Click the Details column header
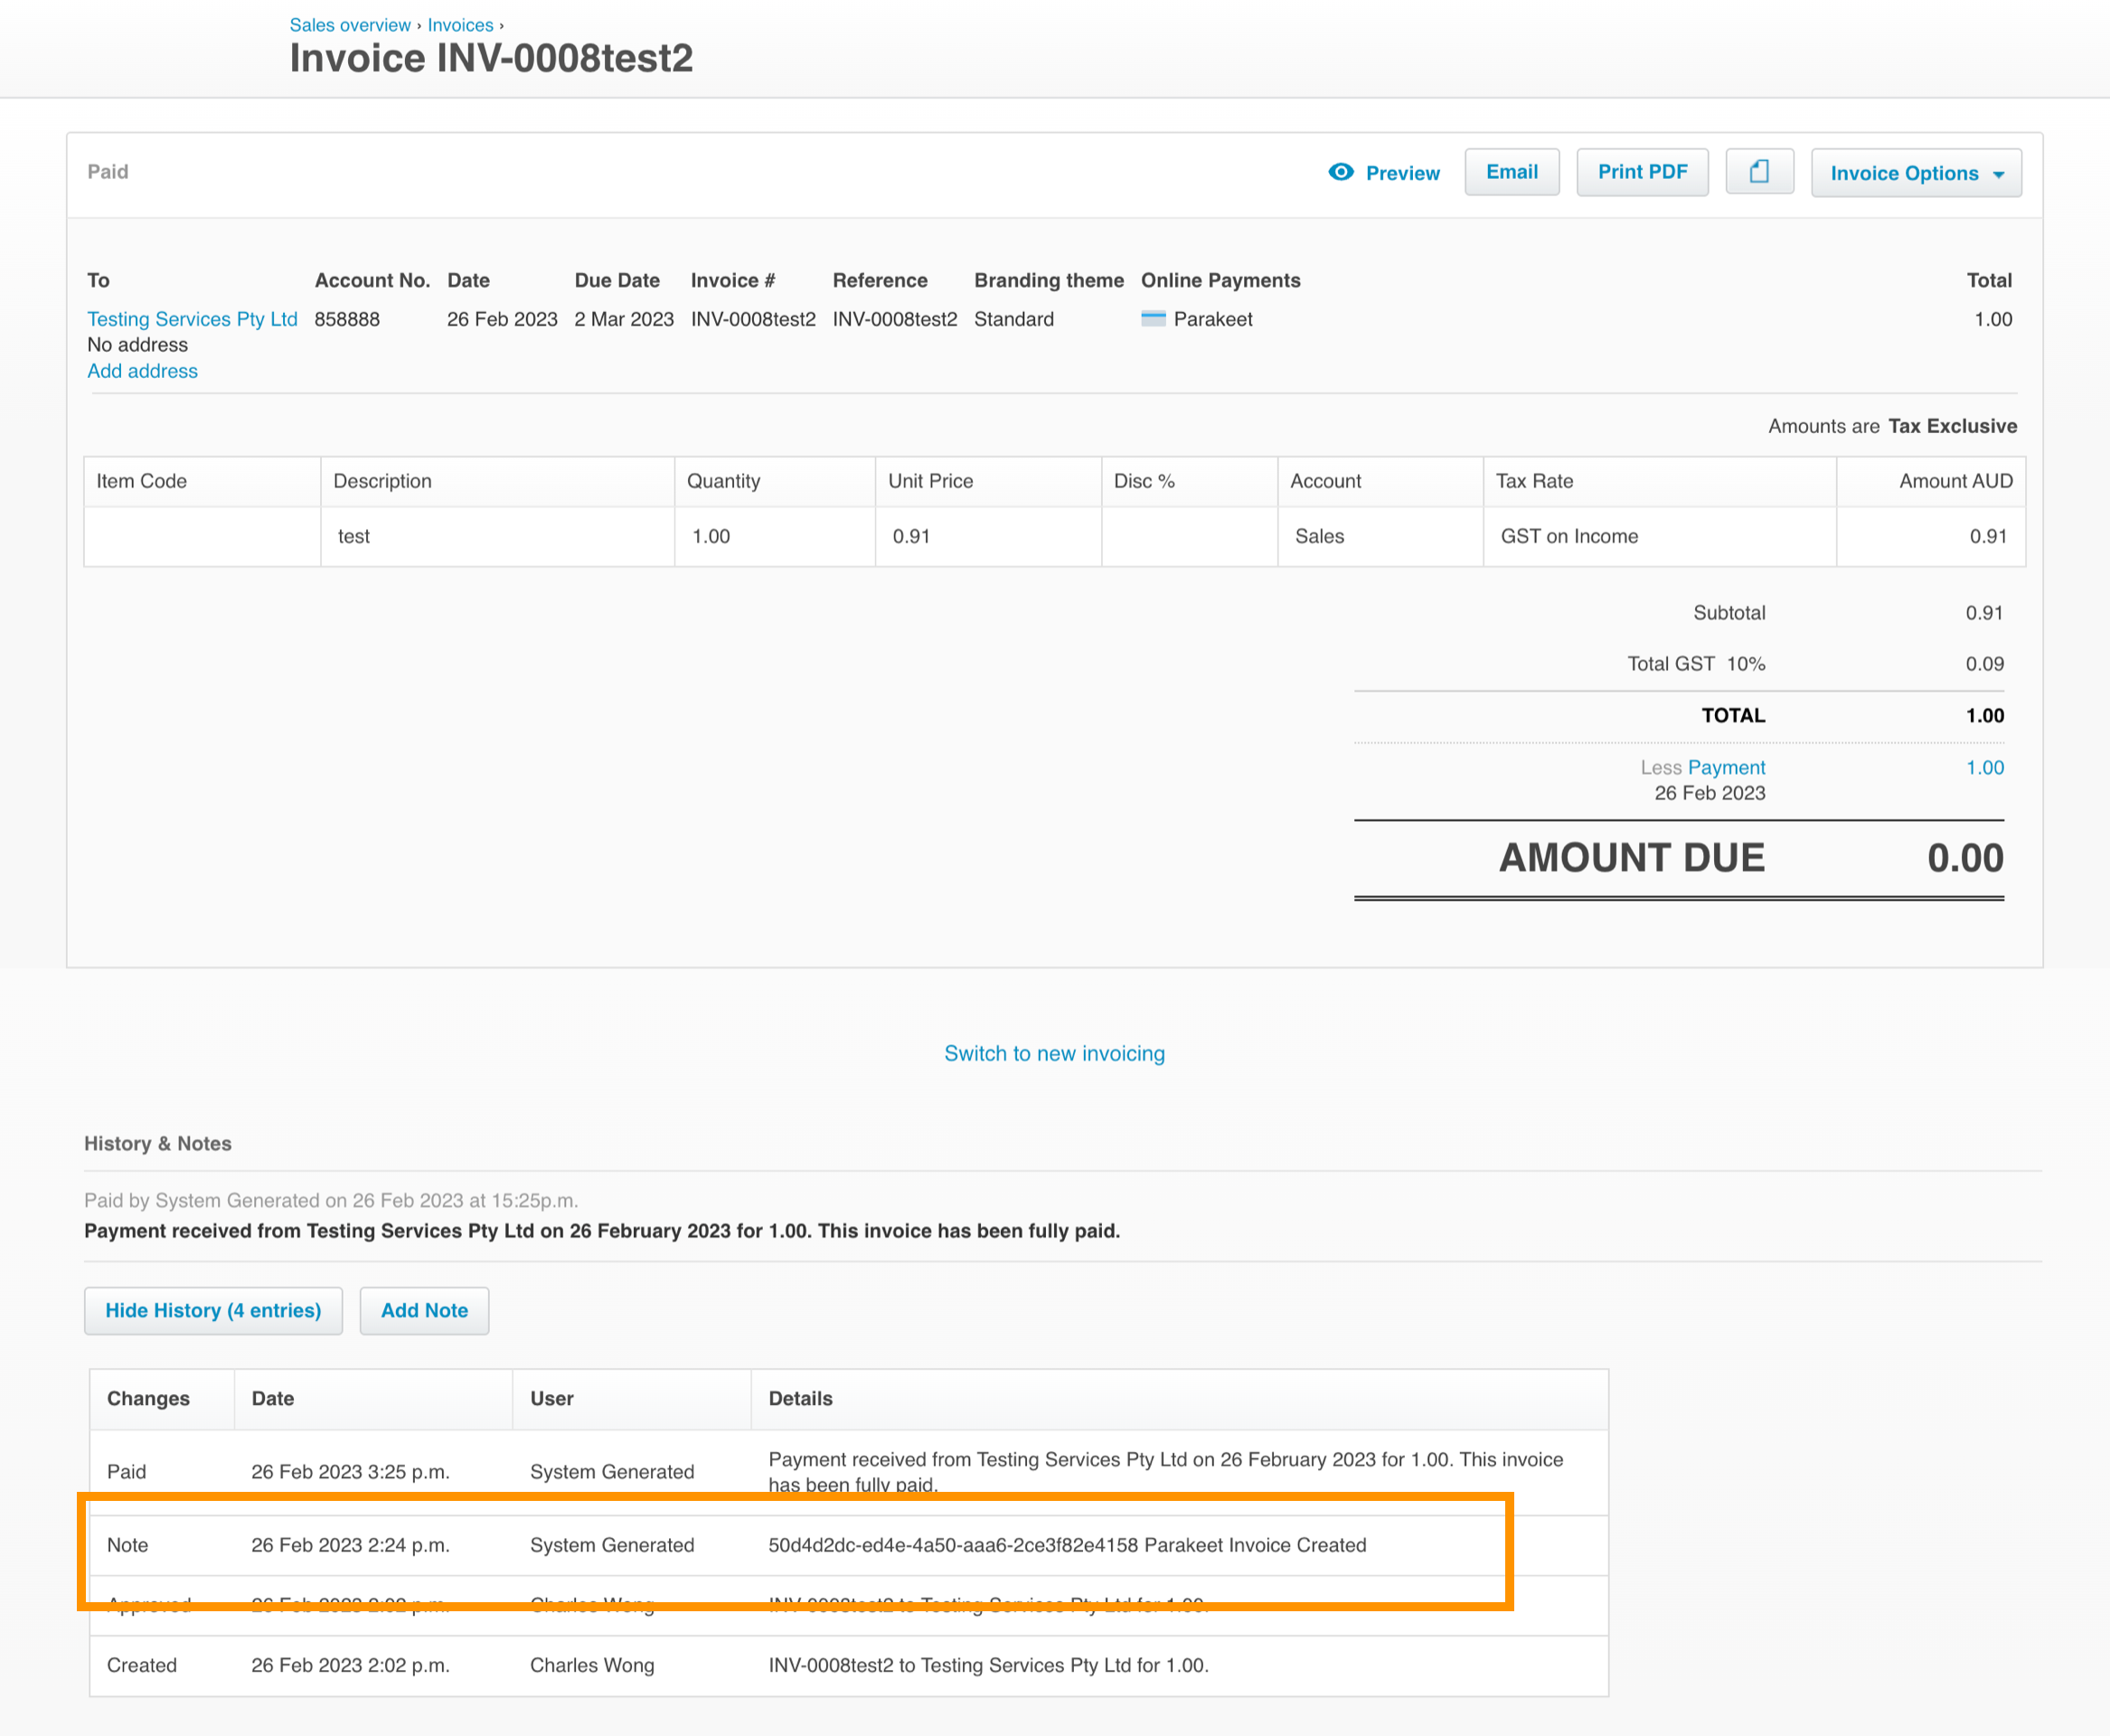This screenshot has width=2110, height=1736. 800,1398
